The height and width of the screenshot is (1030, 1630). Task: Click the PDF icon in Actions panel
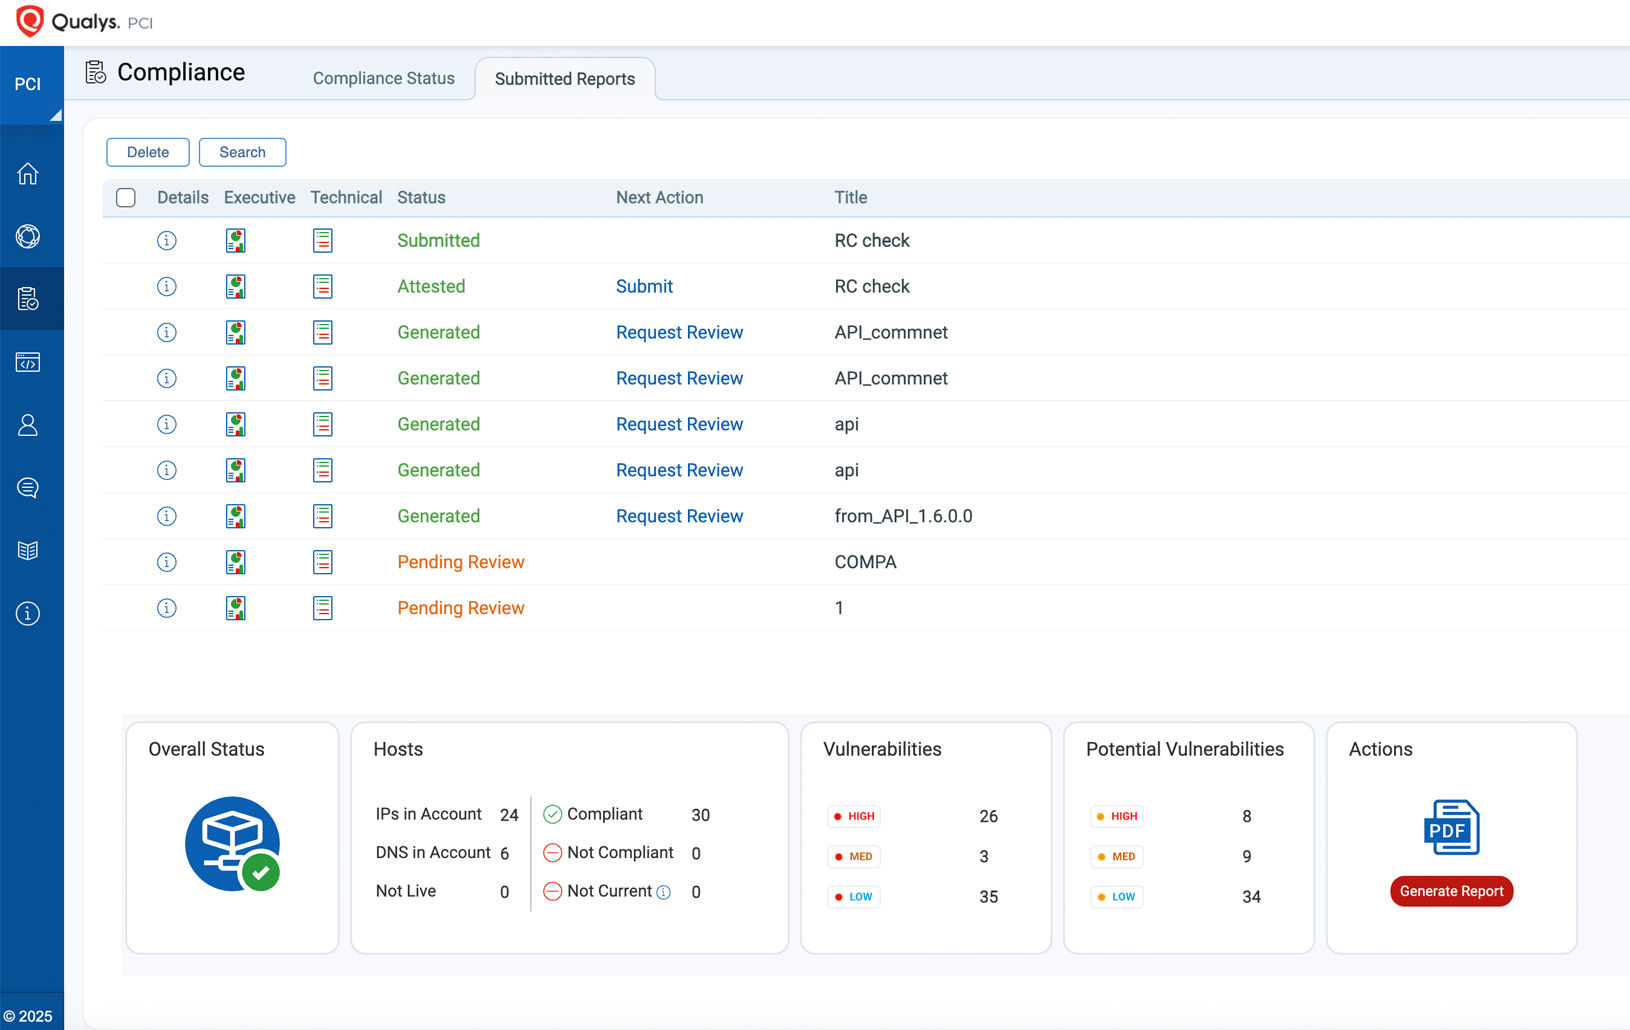click(x=1451, y=827)
